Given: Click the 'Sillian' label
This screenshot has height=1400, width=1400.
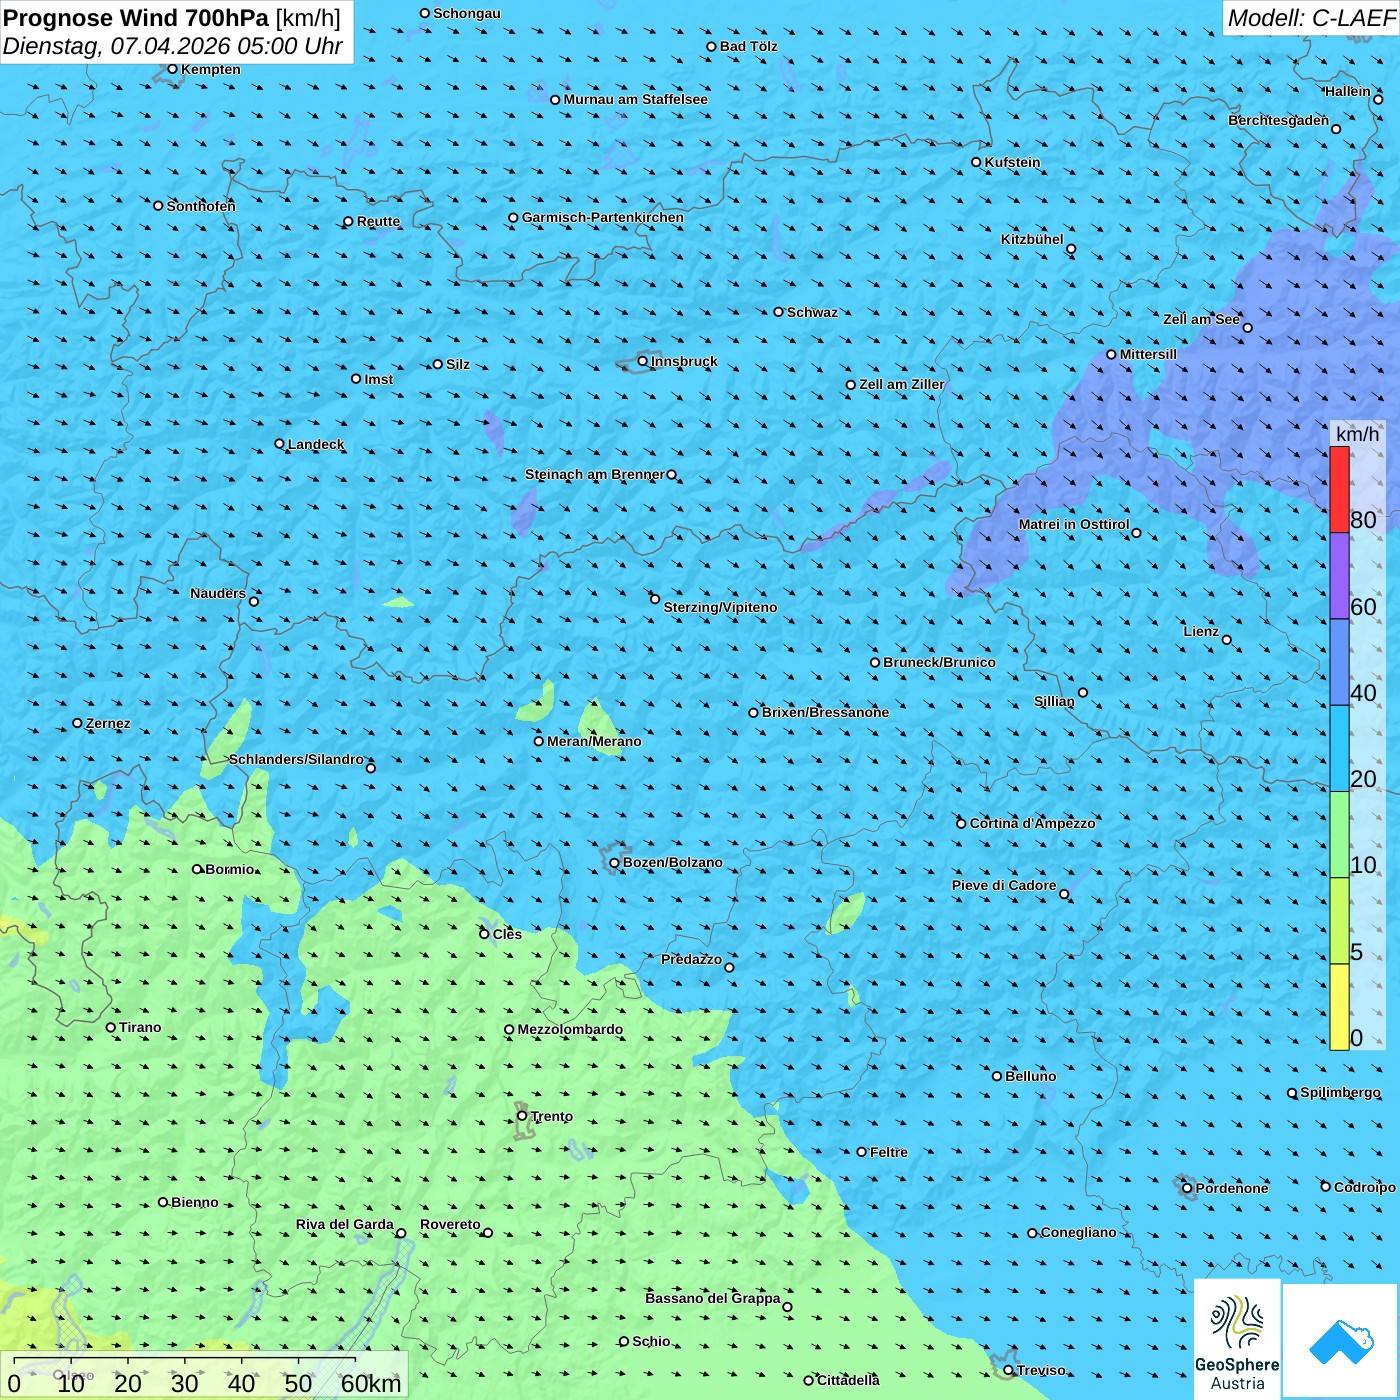Looking at the screenshot, I should (1054, 701).
